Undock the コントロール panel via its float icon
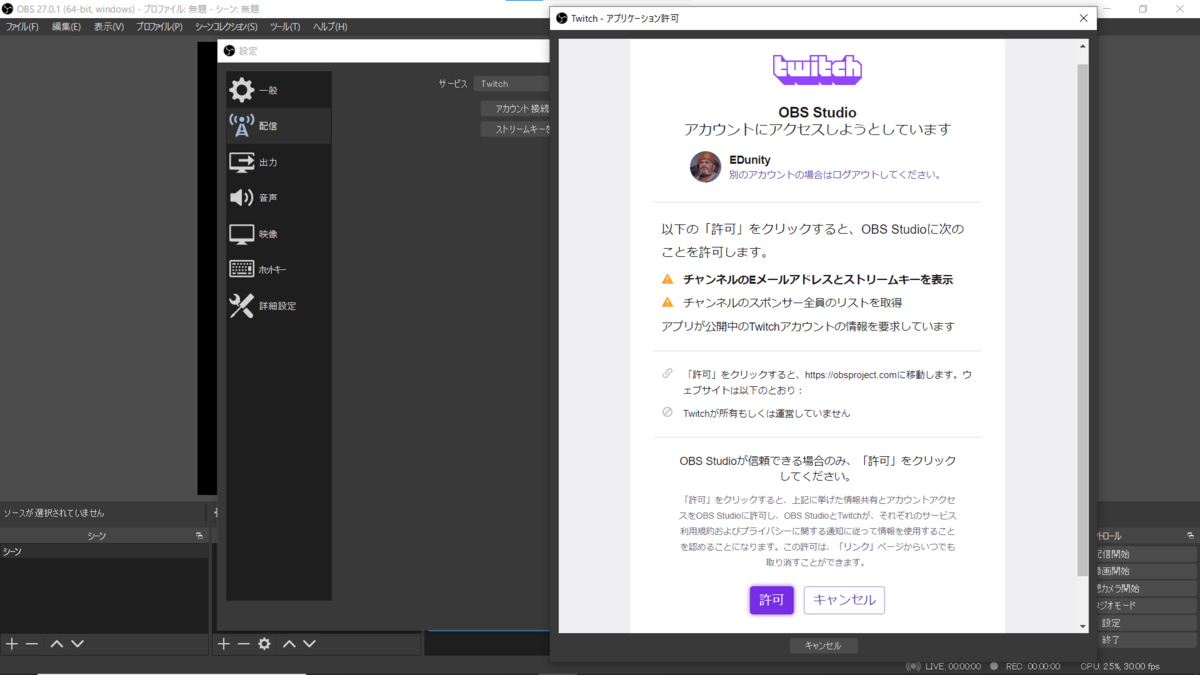 (1191, 536)
